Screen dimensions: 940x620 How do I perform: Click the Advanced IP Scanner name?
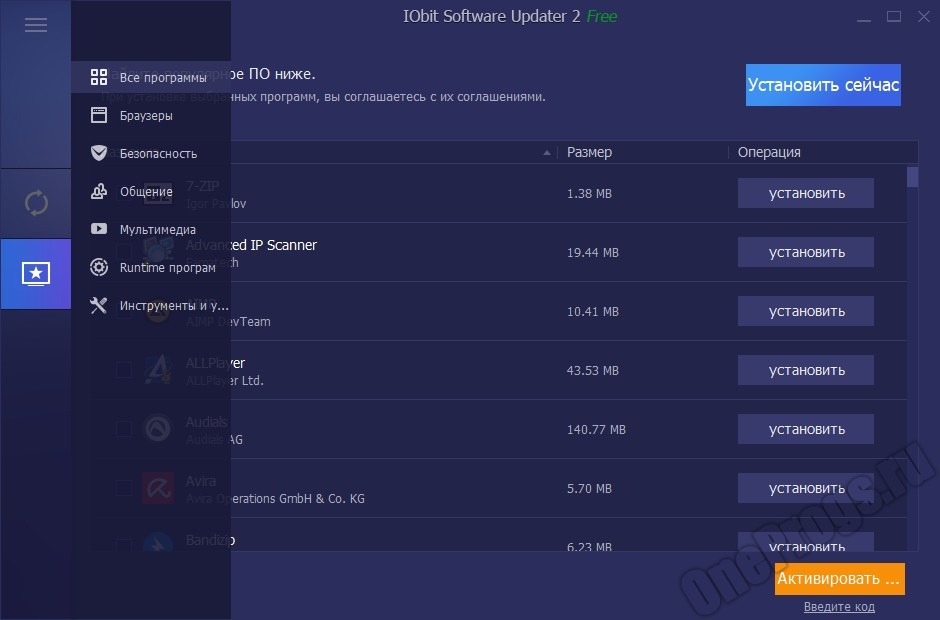click(x=251, y=245)
